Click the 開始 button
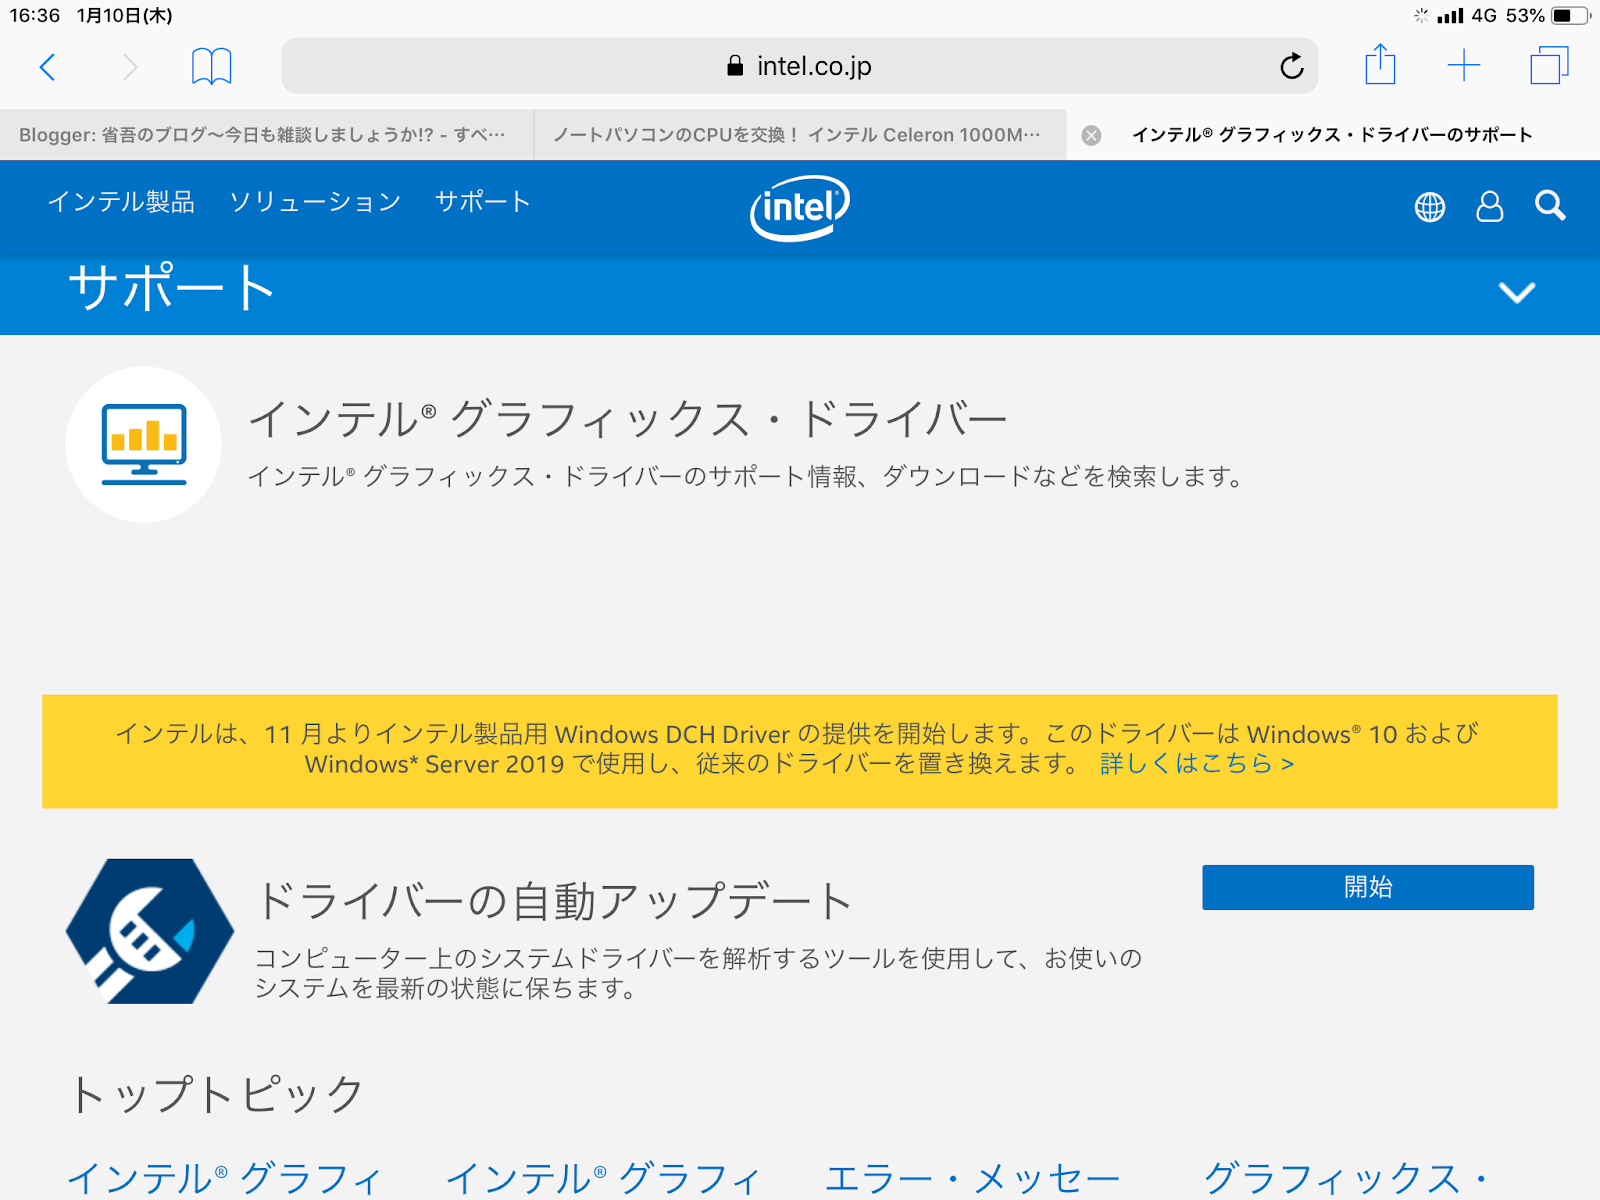This screenshot has height=1200, width=1600. click(x=1368, y=887)
